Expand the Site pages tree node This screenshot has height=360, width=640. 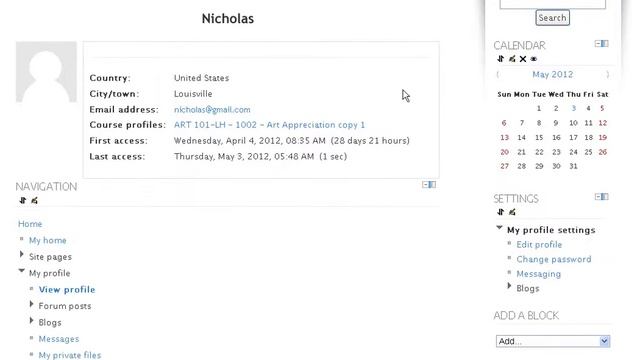[x=22, y=255]
